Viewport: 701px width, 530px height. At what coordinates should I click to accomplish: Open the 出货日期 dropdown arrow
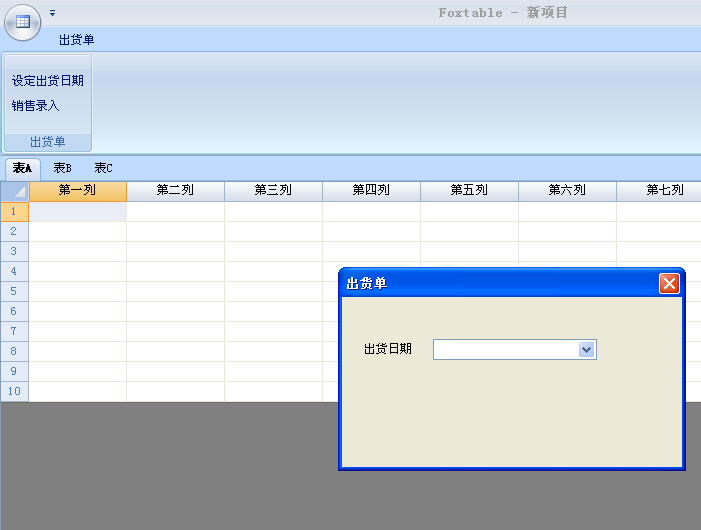click(587, 349)
